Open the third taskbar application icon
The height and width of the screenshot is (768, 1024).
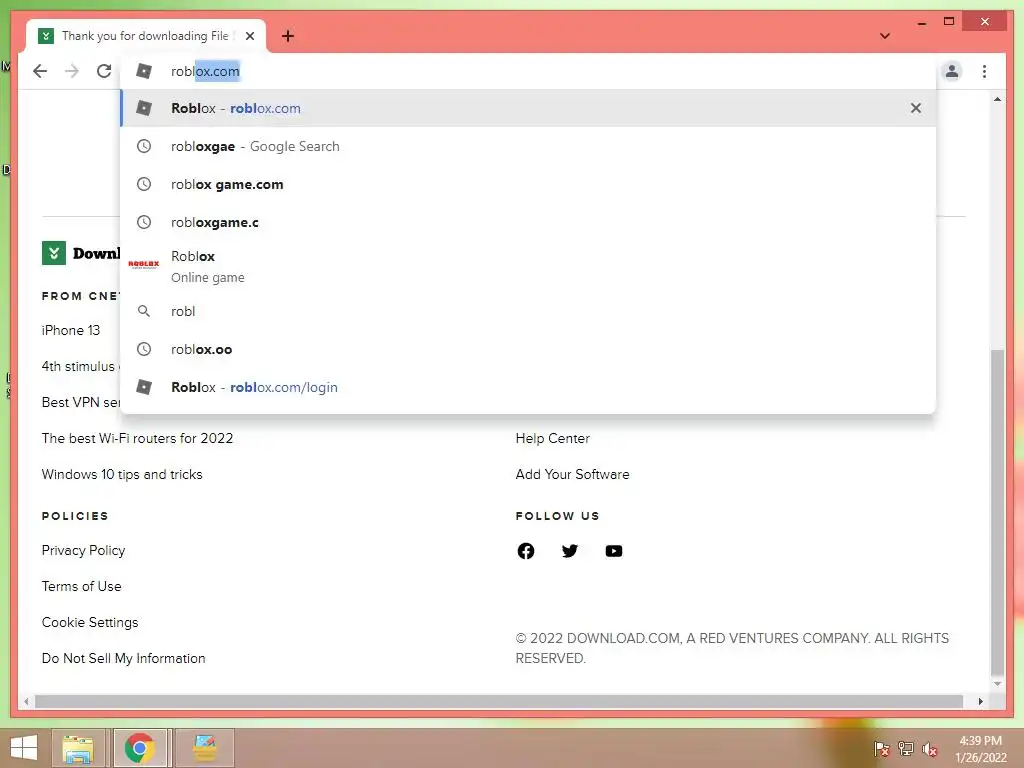(x=204, y=748)
